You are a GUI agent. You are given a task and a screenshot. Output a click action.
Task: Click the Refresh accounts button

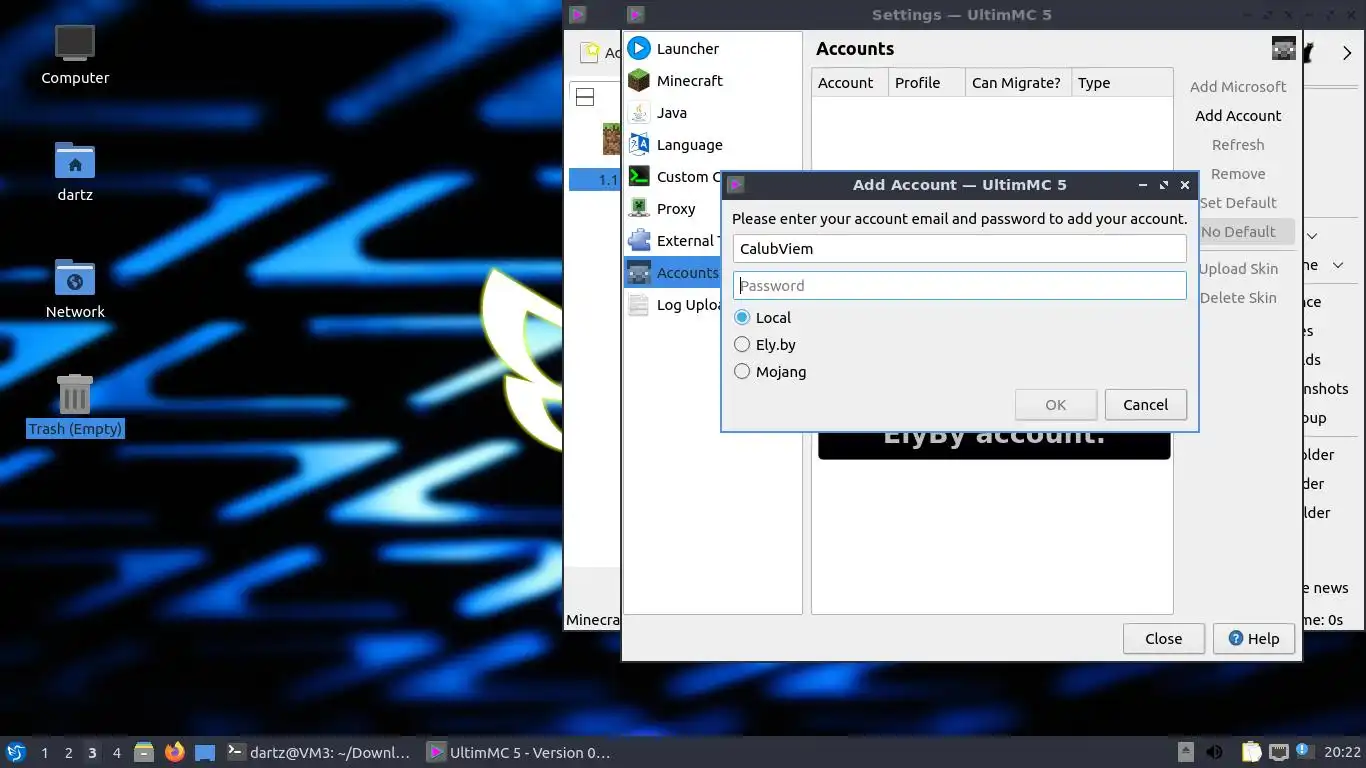click(x=1238, y=145)
